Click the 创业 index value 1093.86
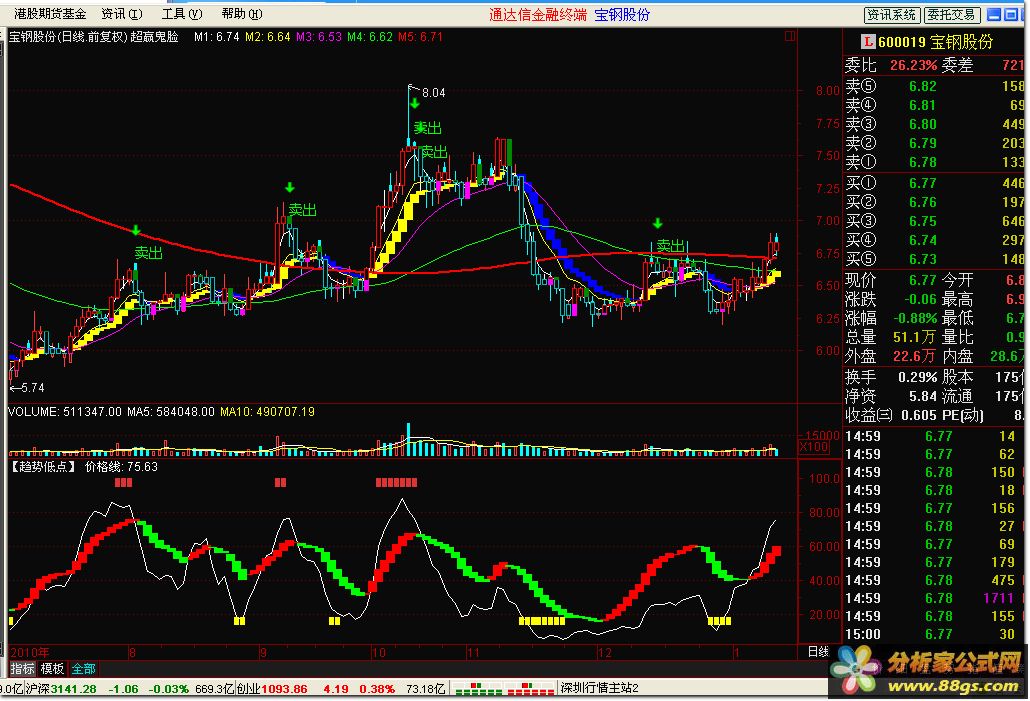This screenshot has width=1030, height=701. coord(284,689)
